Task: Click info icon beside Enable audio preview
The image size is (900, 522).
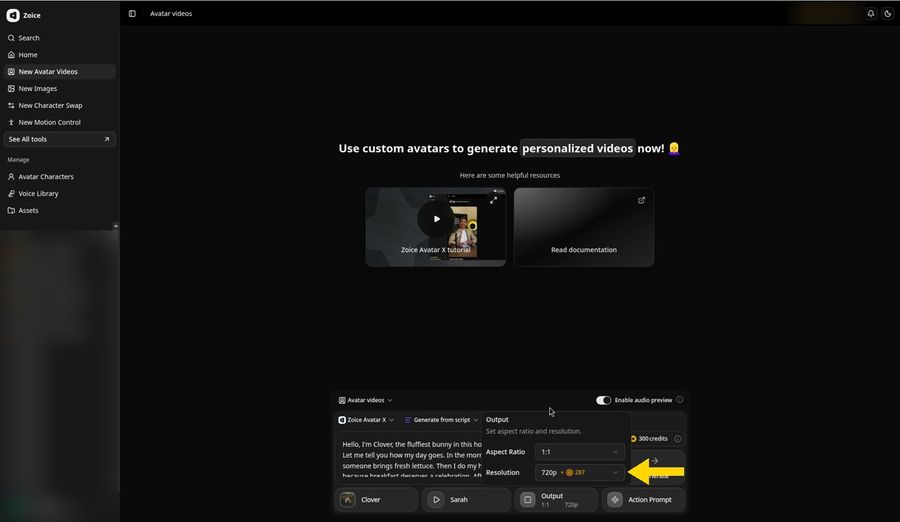Action: tap(680, 400)
